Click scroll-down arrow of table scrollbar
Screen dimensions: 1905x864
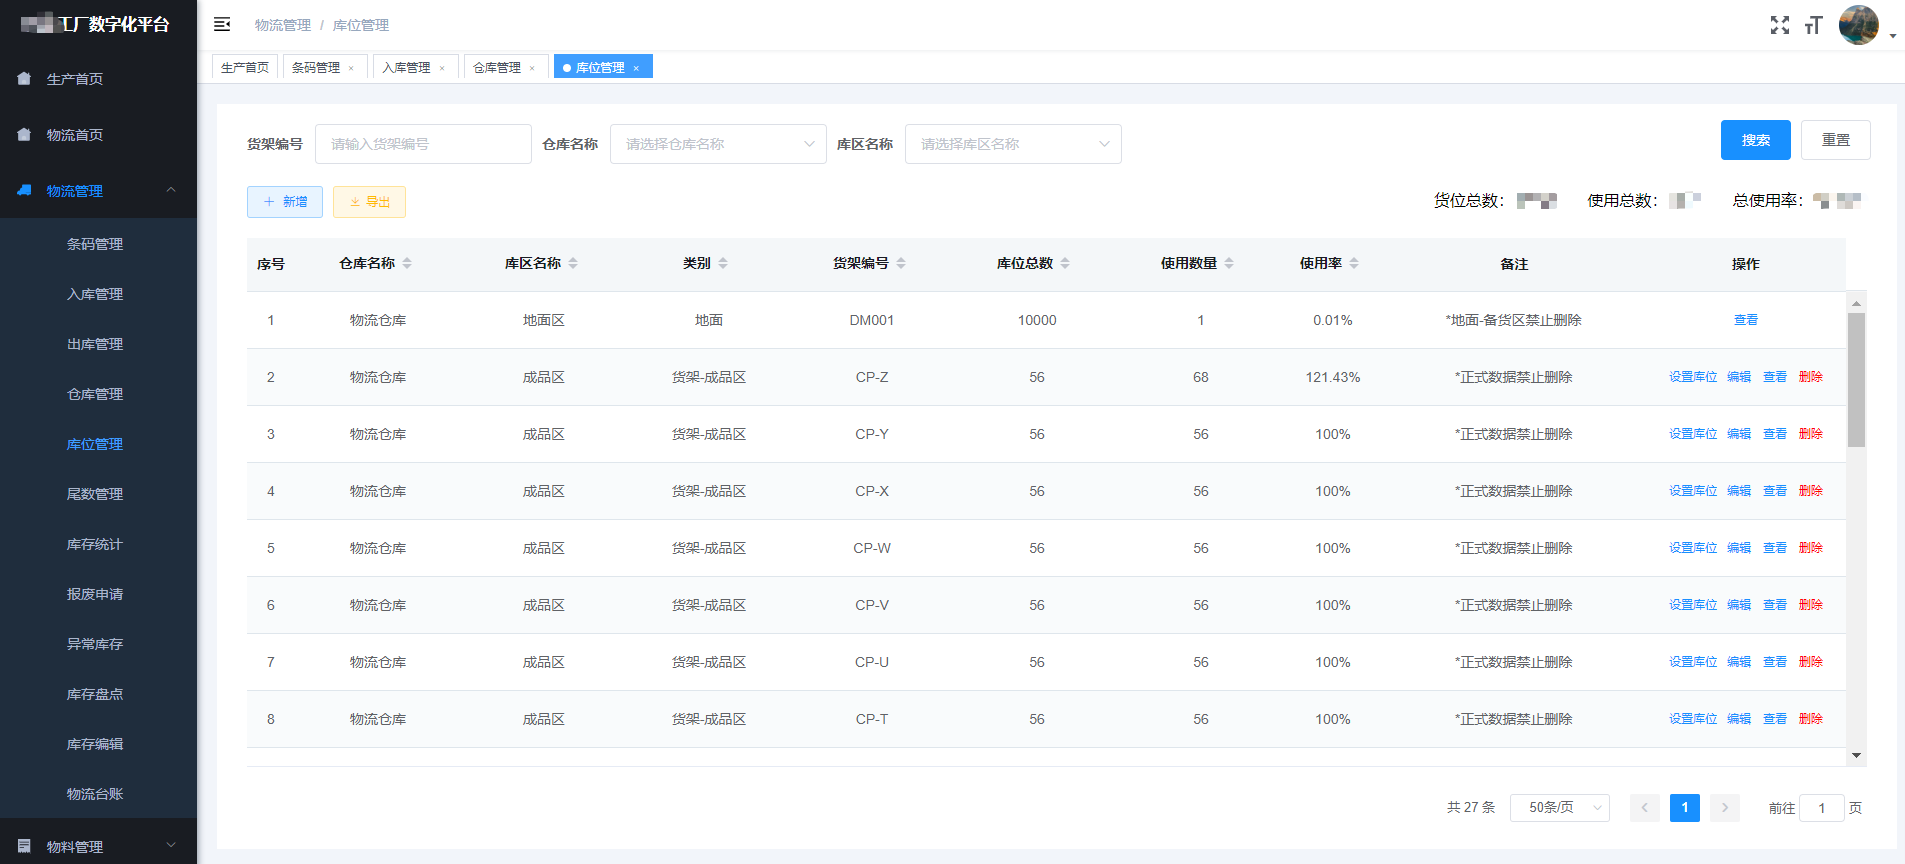click(x=1856, y=756)
